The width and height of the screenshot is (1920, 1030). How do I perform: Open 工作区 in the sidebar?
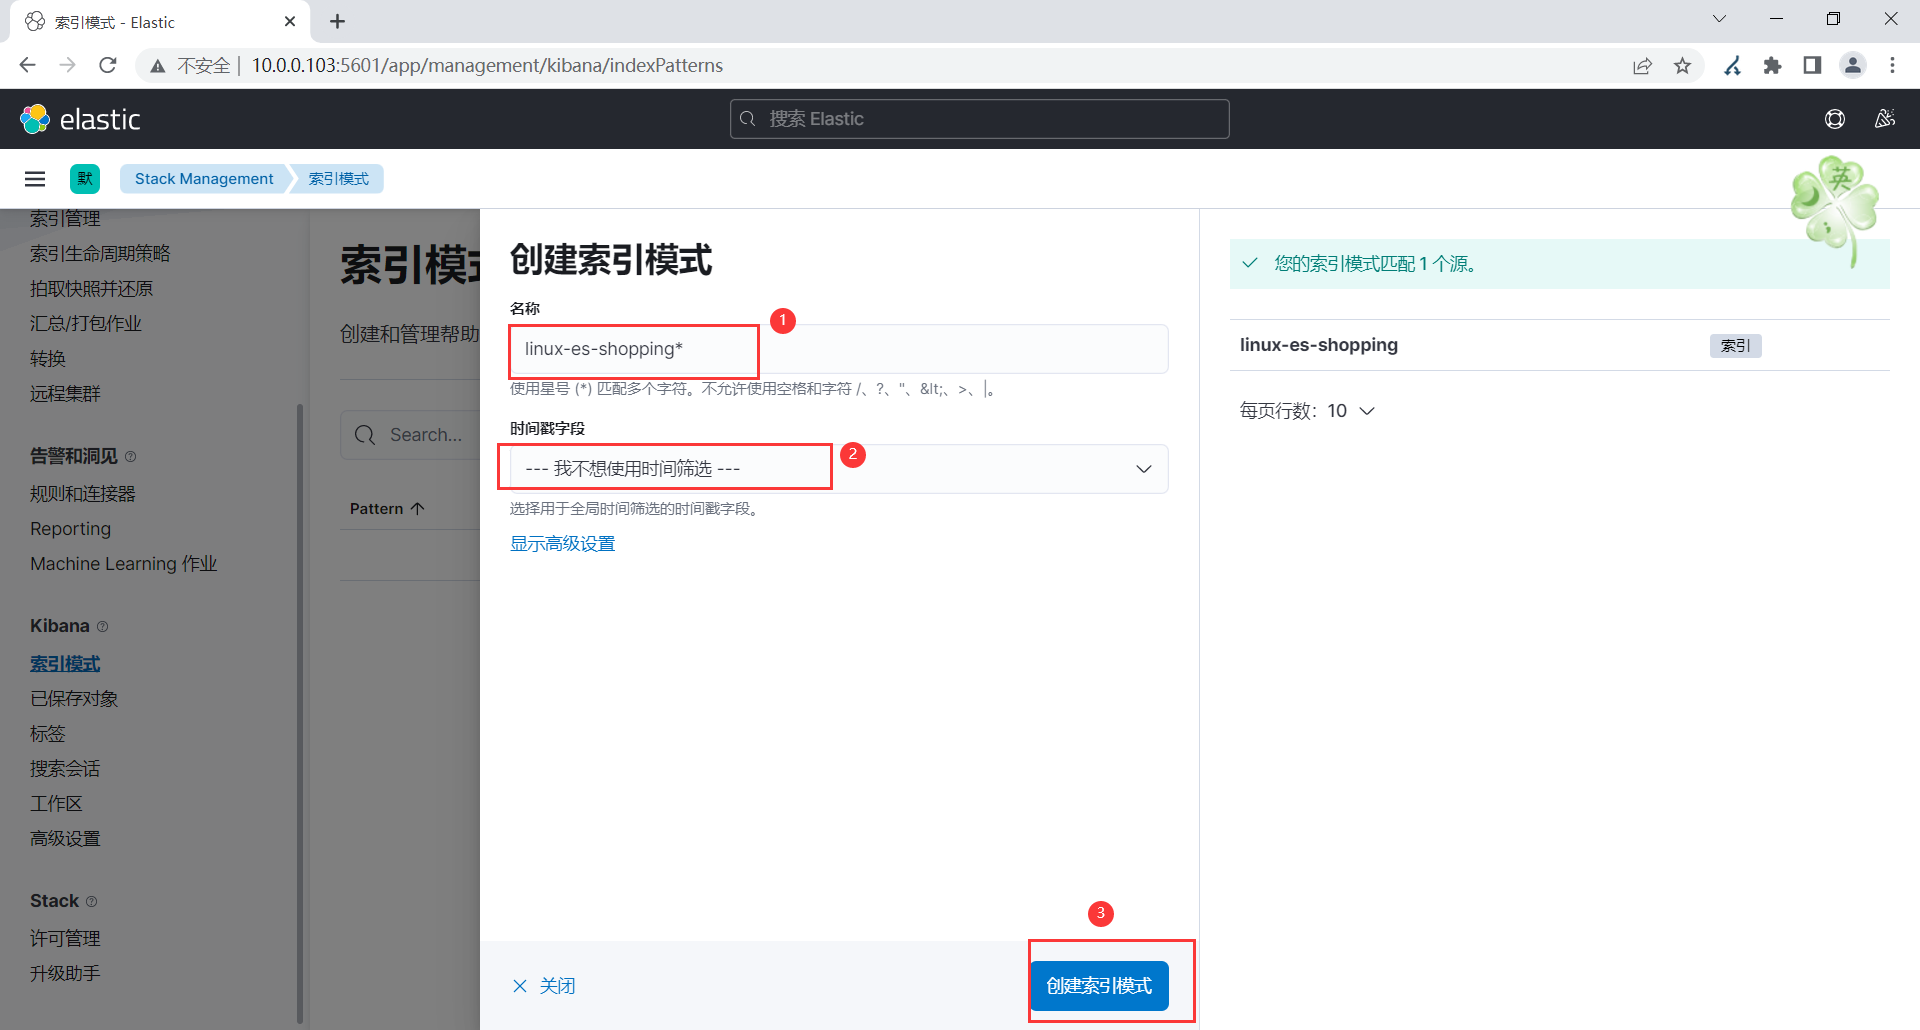(x=56, y=804)
